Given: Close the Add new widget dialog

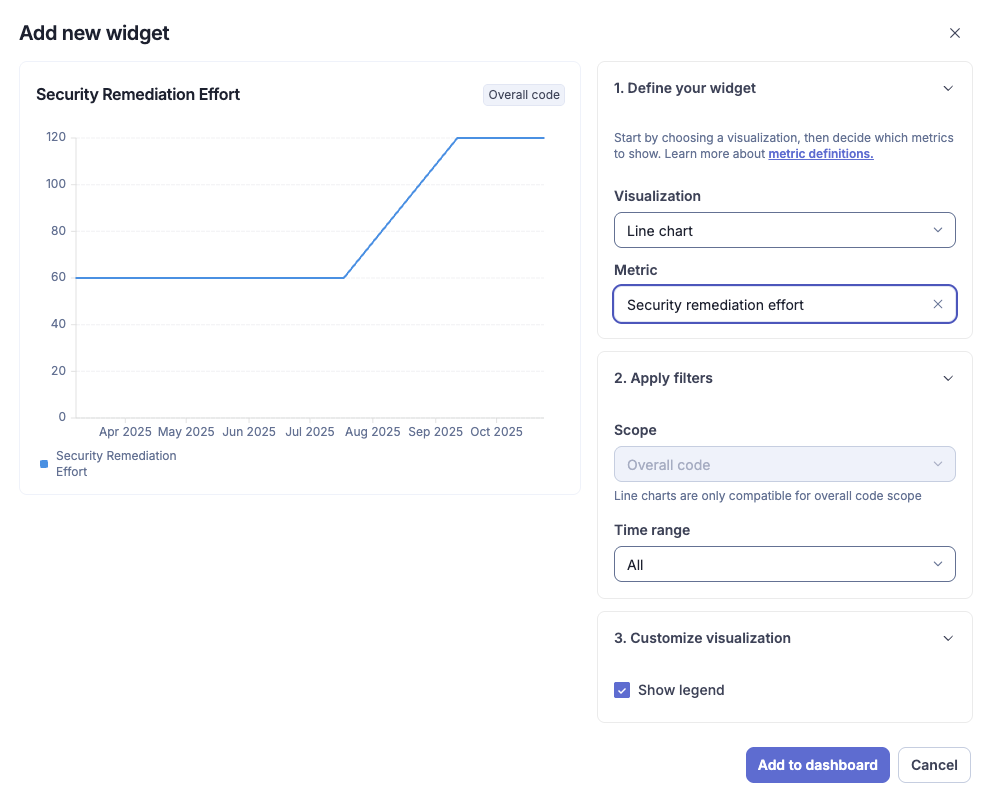Looking at the screenshot, I should 955,33.
